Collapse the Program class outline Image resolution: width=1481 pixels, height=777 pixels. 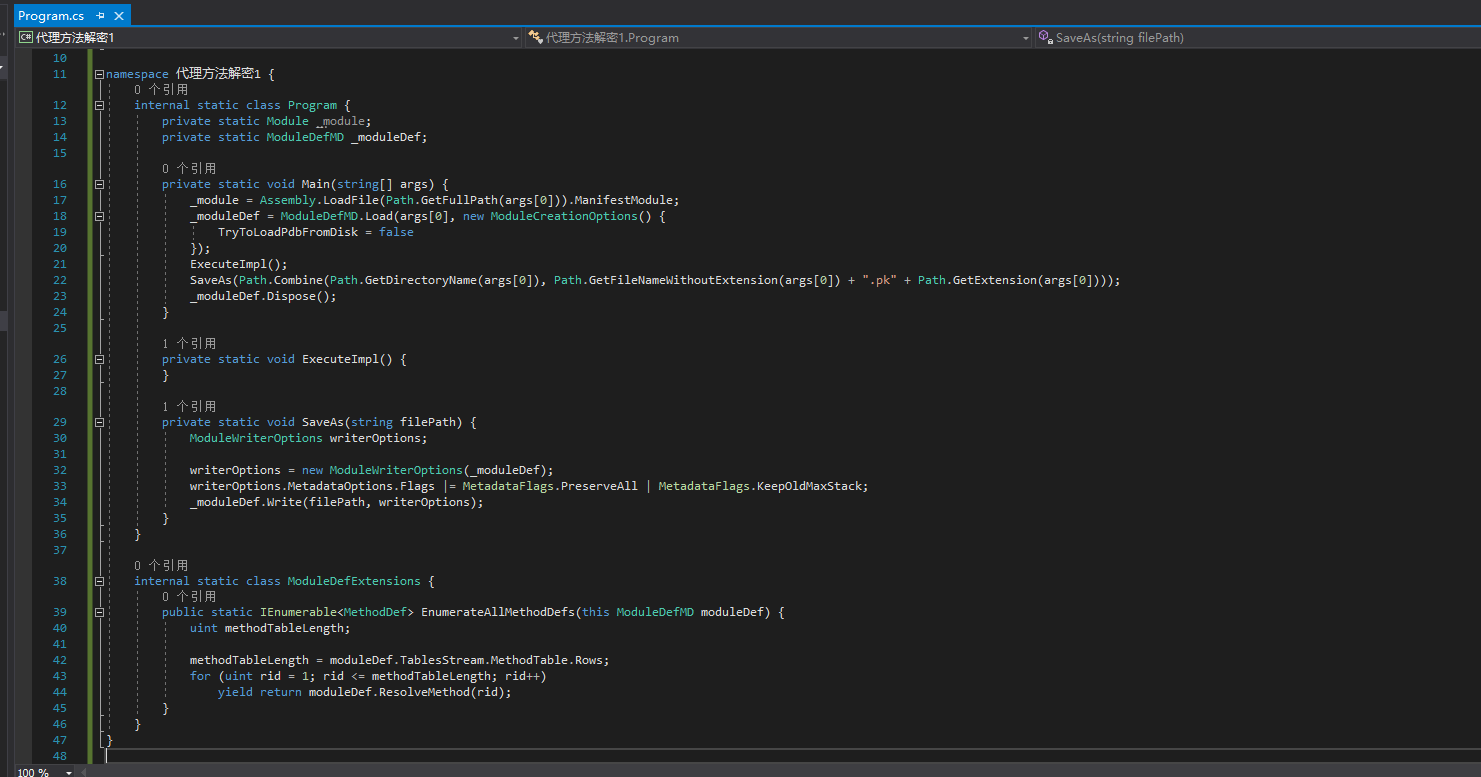click(99, 104)
